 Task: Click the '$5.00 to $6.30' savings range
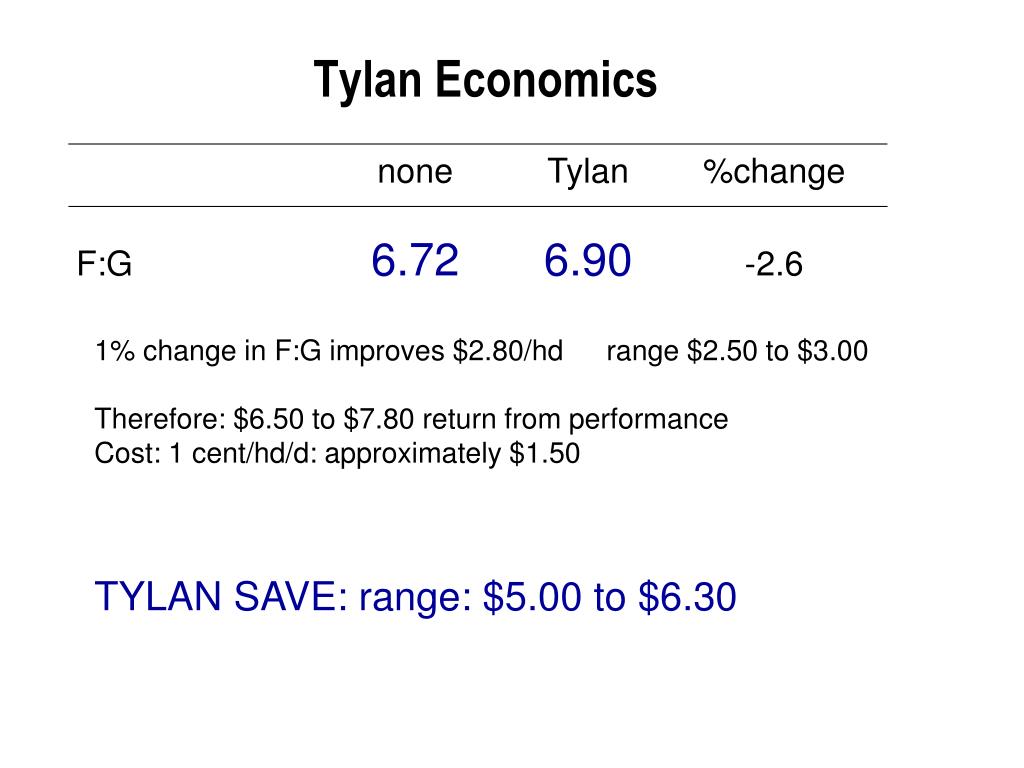[610, 596]
